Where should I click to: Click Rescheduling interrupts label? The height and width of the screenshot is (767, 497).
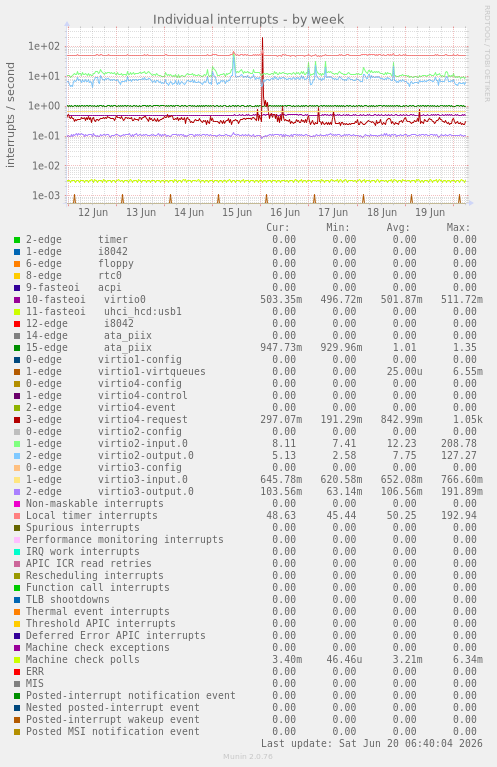pyautogui.click(x=95, y=575)
